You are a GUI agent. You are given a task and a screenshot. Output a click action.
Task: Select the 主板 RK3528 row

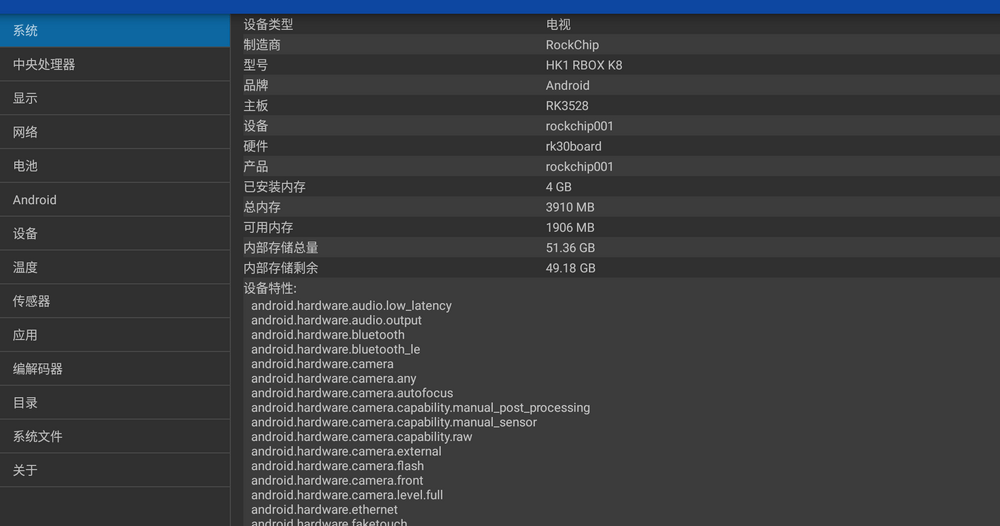click(x=615, y=106)
